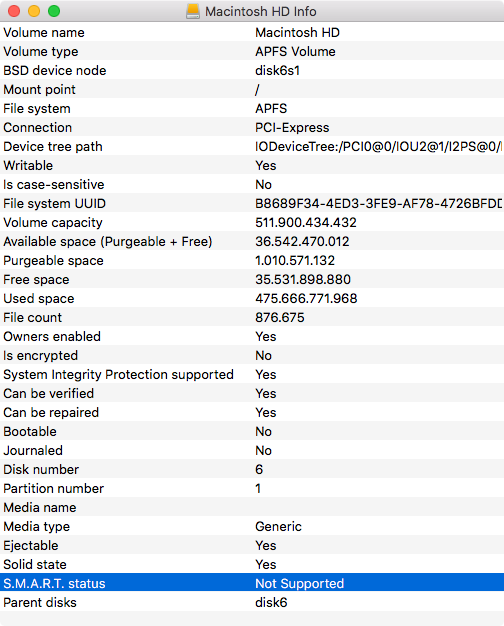Select the System Integrity Protection supported row
Viewport: 504px width, 626px height.
pos(252,374)
